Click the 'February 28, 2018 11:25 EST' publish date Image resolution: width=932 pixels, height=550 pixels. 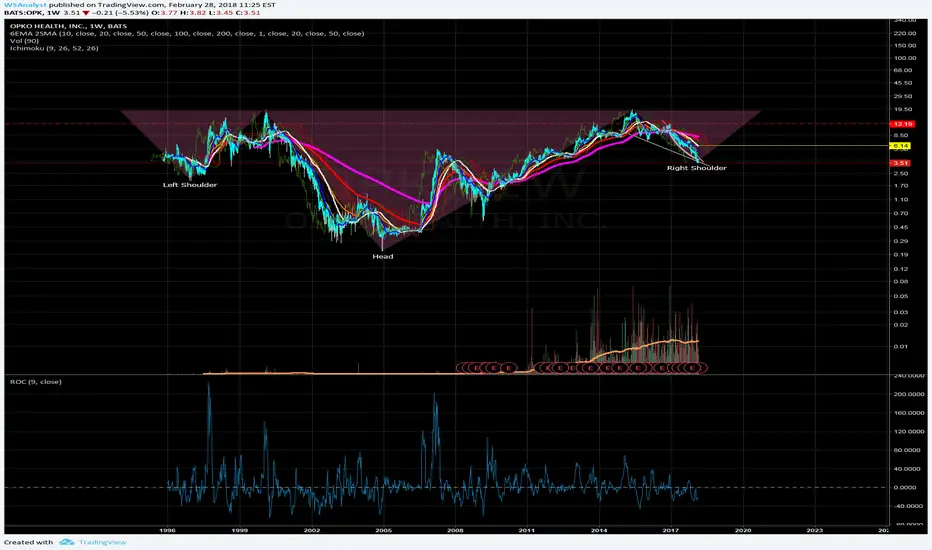[222, 5]
